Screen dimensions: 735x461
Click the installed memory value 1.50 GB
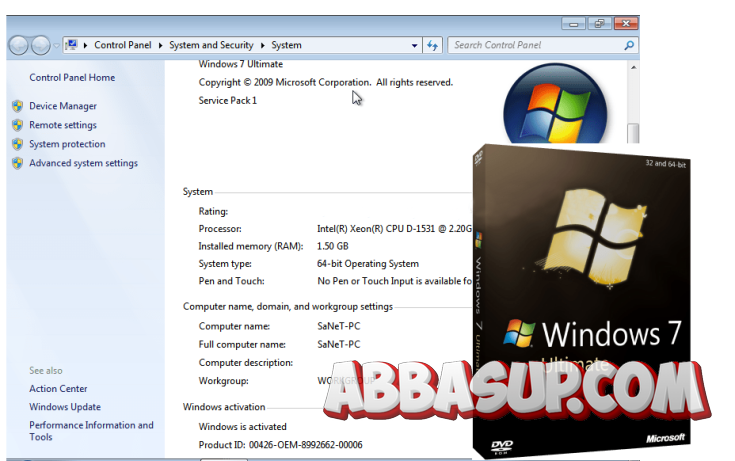[x=332, y=246]
